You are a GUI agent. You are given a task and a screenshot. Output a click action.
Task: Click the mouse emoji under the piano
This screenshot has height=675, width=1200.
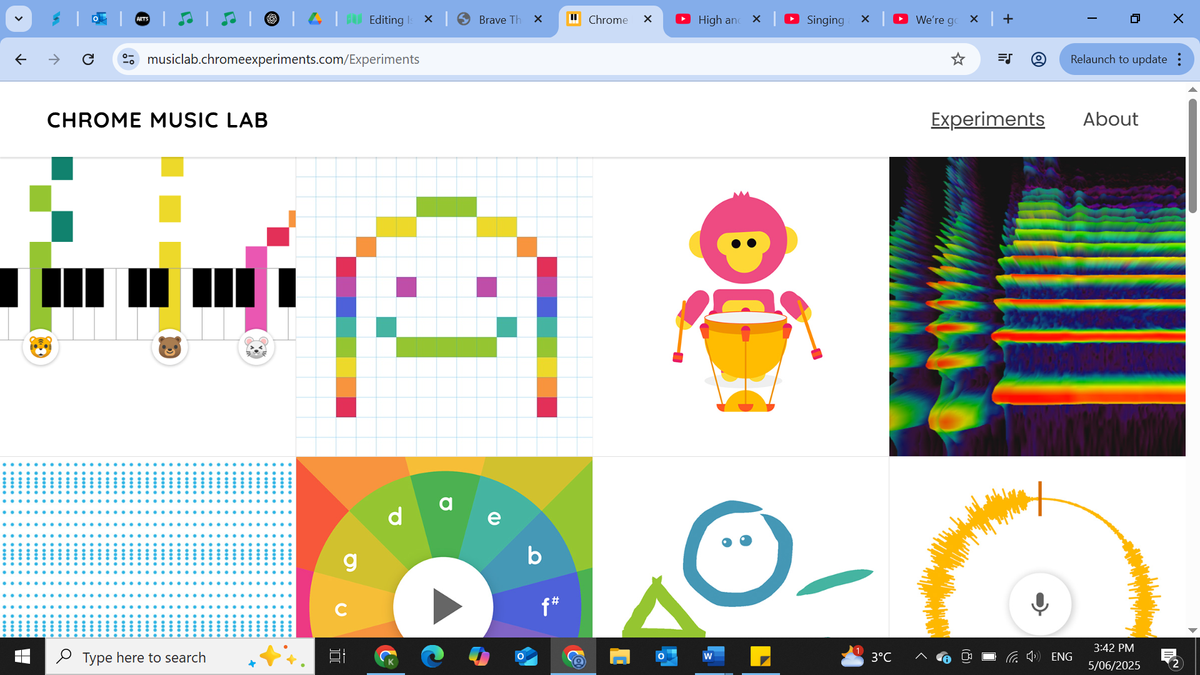point(256,347)
